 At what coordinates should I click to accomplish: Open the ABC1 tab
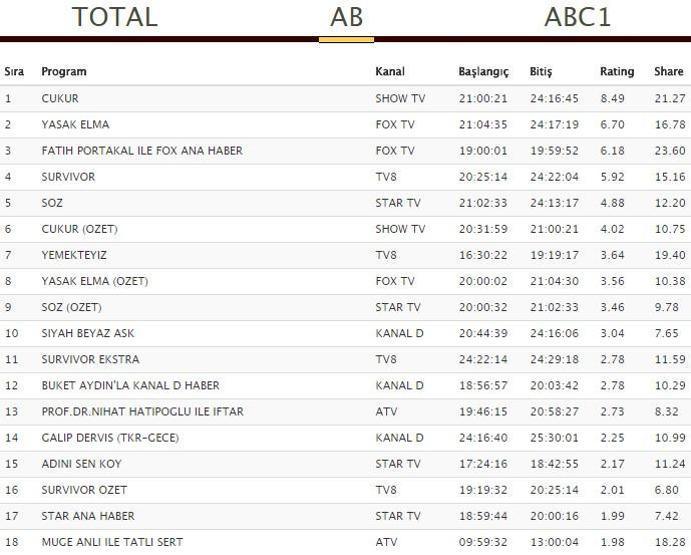577,17
